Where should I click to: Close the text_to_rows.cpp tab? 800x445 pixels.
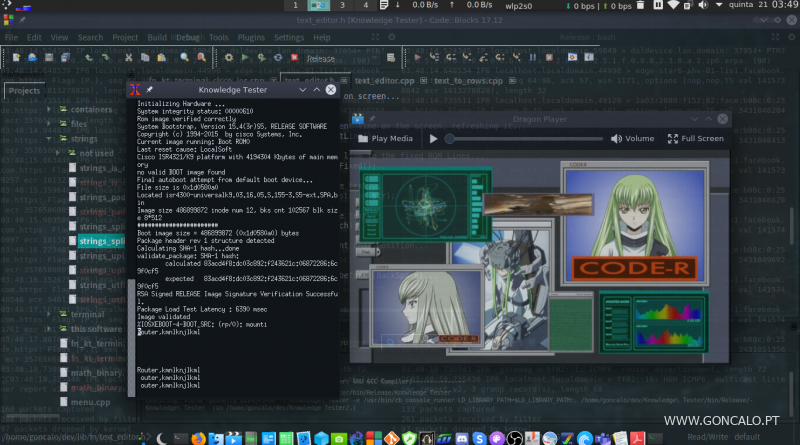tap(512, 81)
